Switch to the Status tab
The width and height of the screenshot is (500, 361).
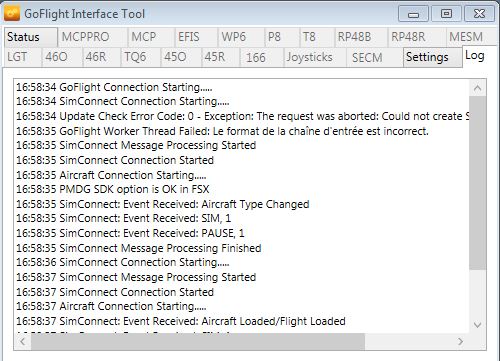[31, 37]
